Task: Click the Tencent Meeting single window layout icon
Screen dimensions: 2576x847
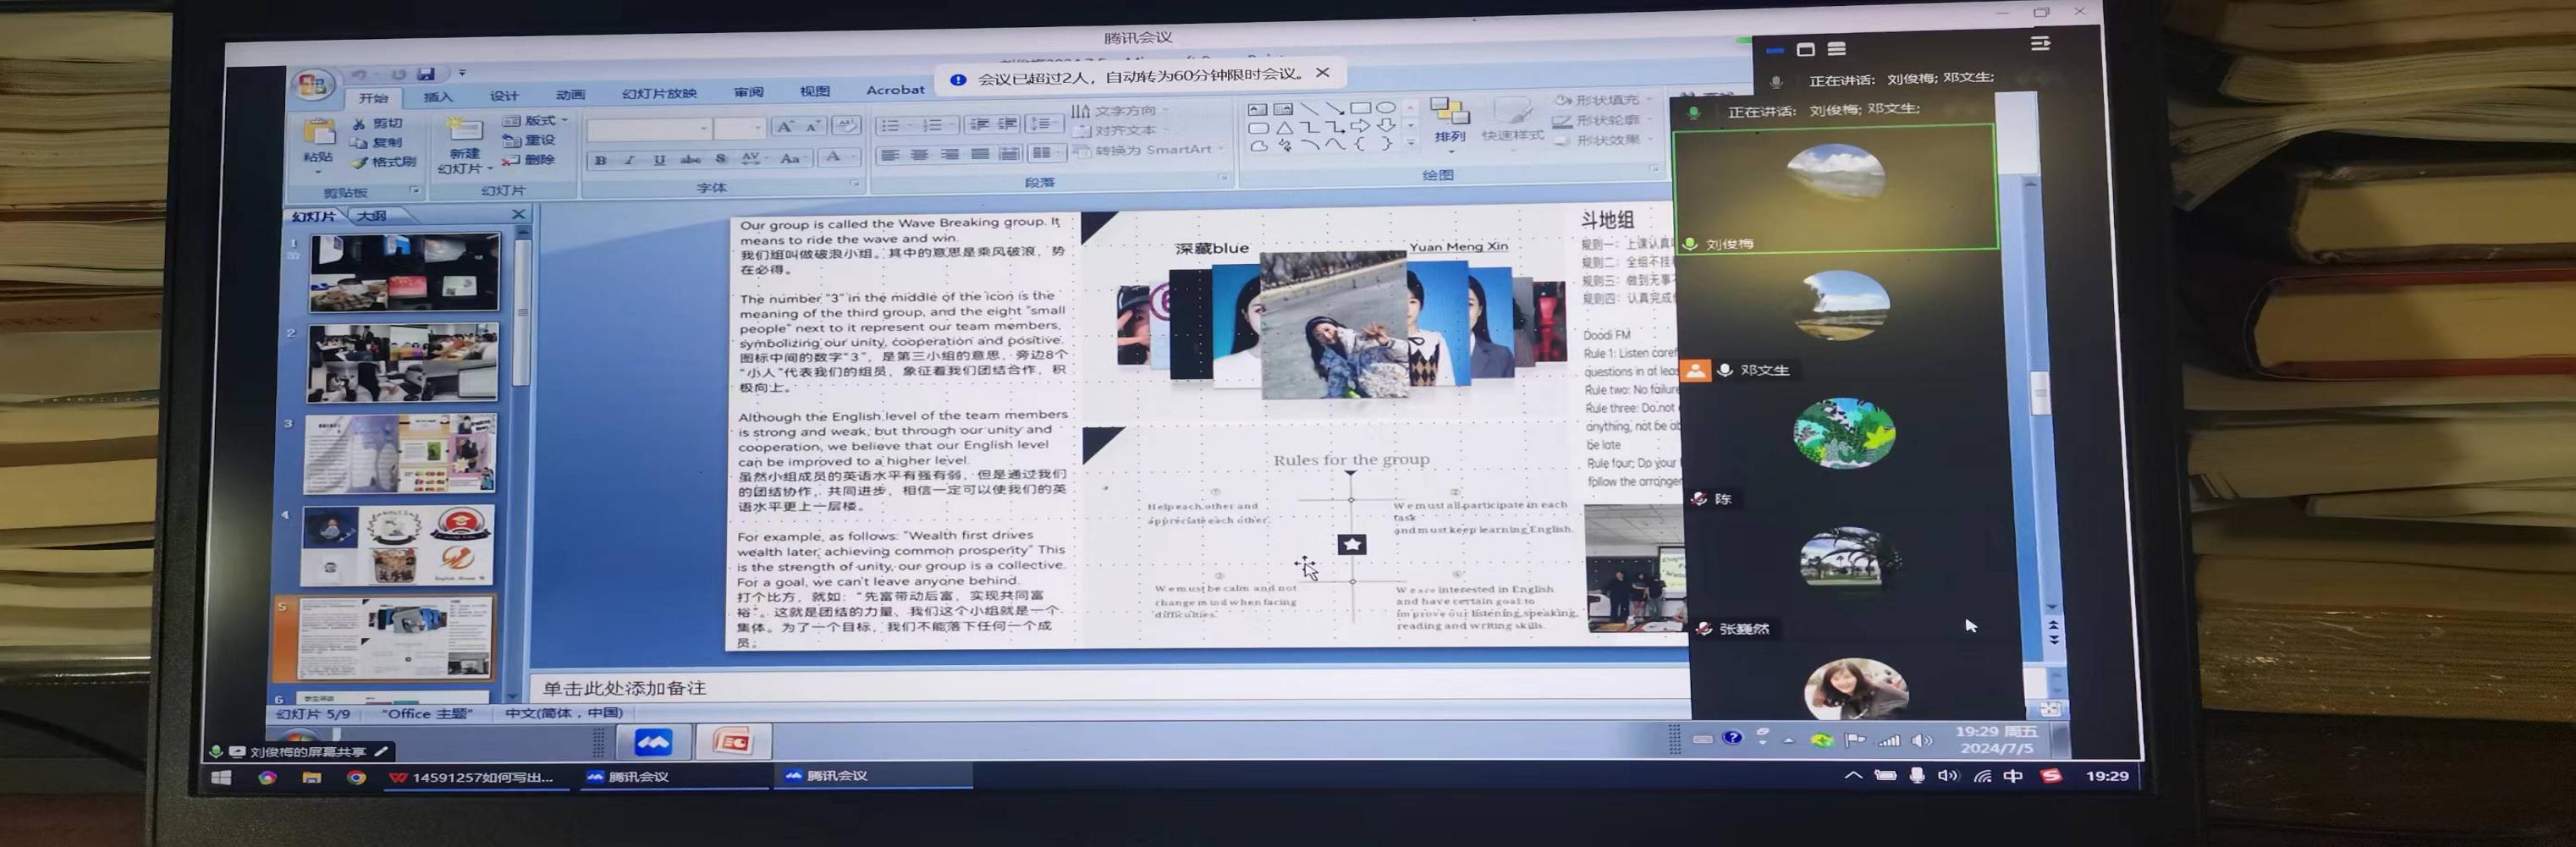Action: 1805,49
